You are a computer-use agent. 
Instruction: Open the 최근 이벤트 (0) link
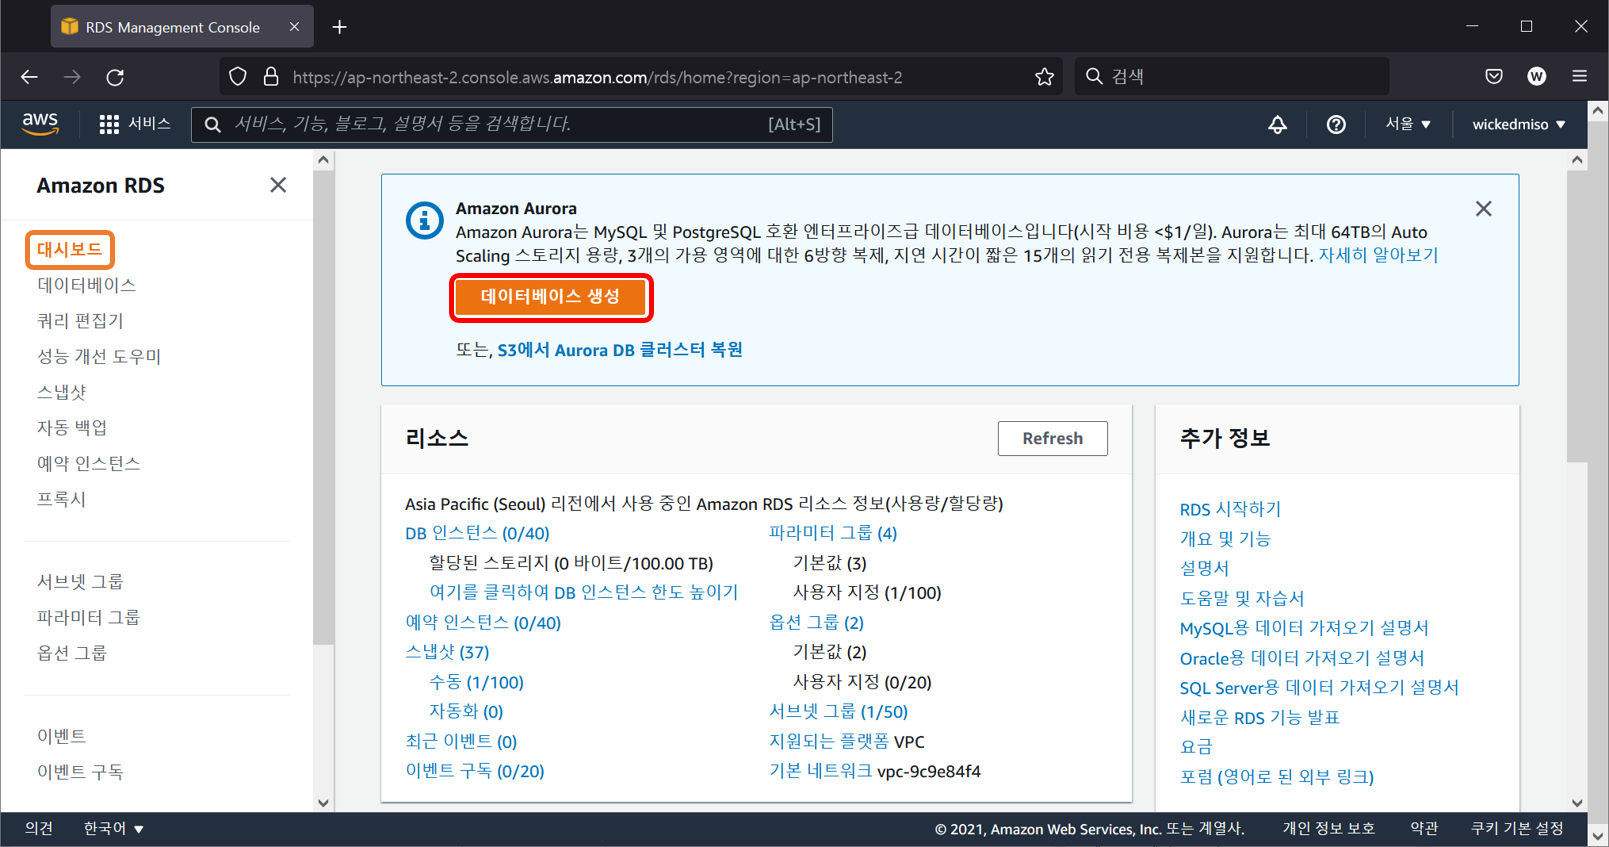[x=461, y=741]
